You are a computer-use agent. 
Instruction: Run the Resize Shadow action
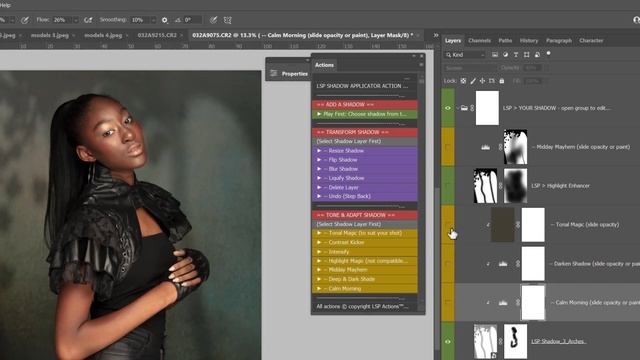click(x=364, y=151)
